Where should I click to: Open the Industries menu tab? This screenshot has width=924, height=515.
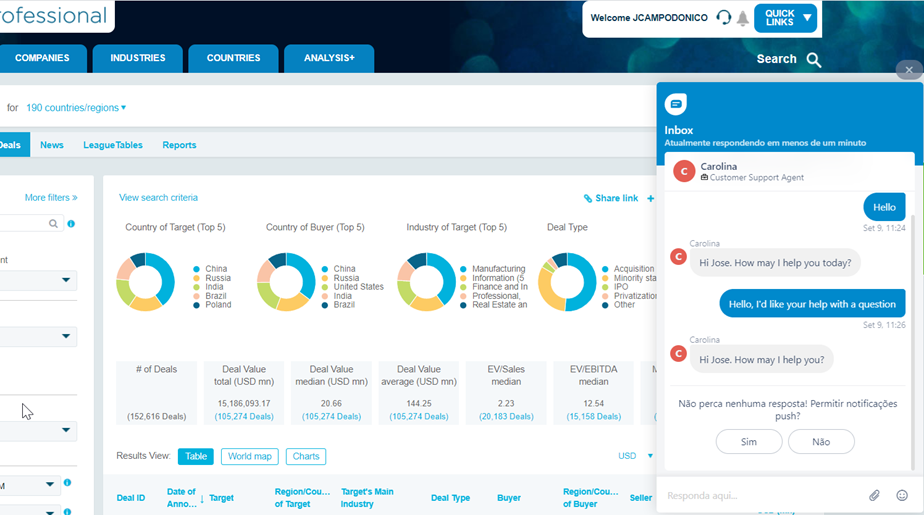point(138,58)
